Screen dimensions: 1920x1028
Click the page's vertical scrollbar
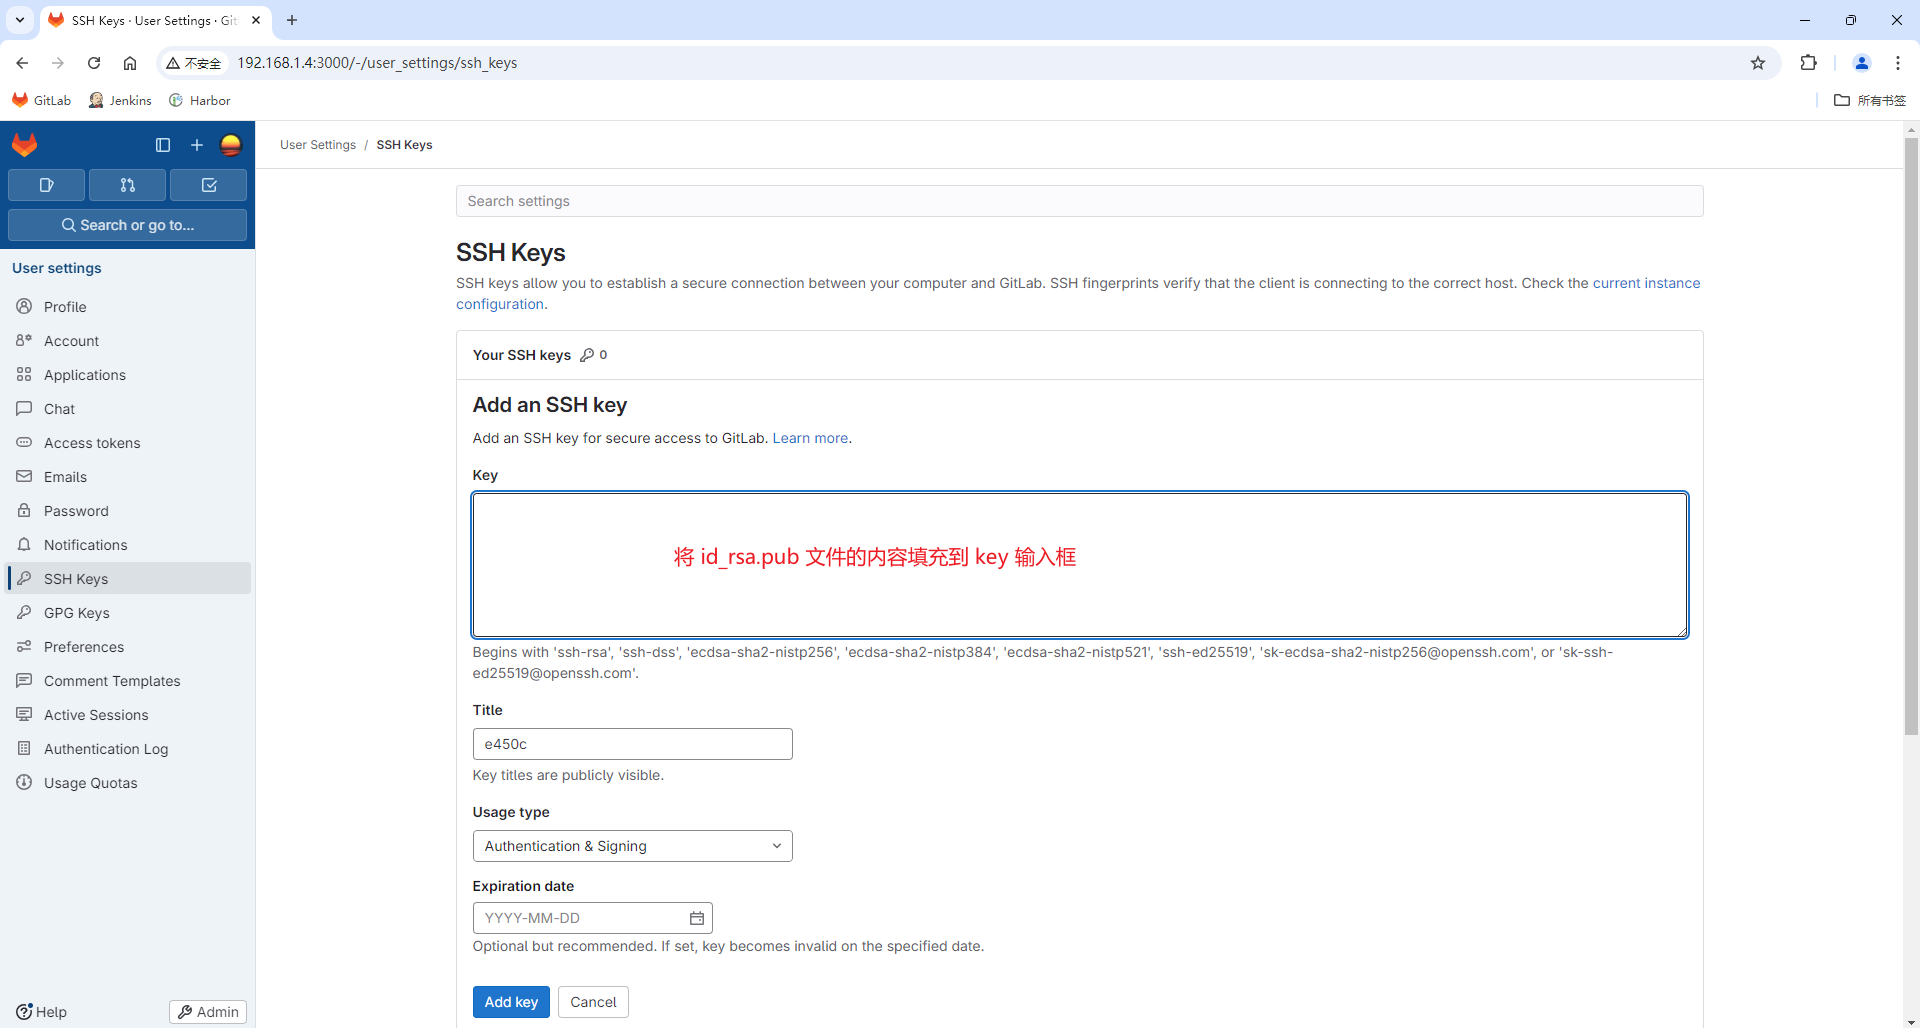pyautogui.click(x=1911, y=430)
